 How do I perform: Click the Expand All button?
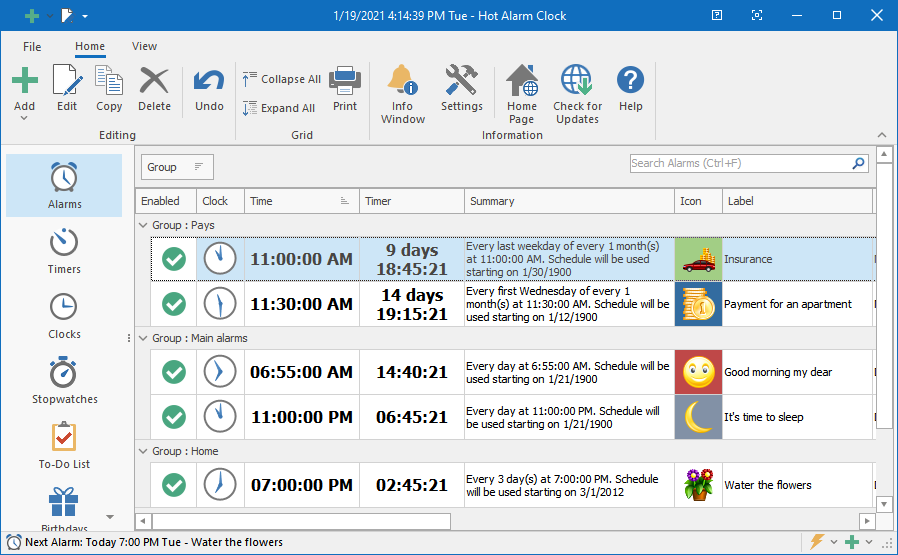click(x=279, y=108)
